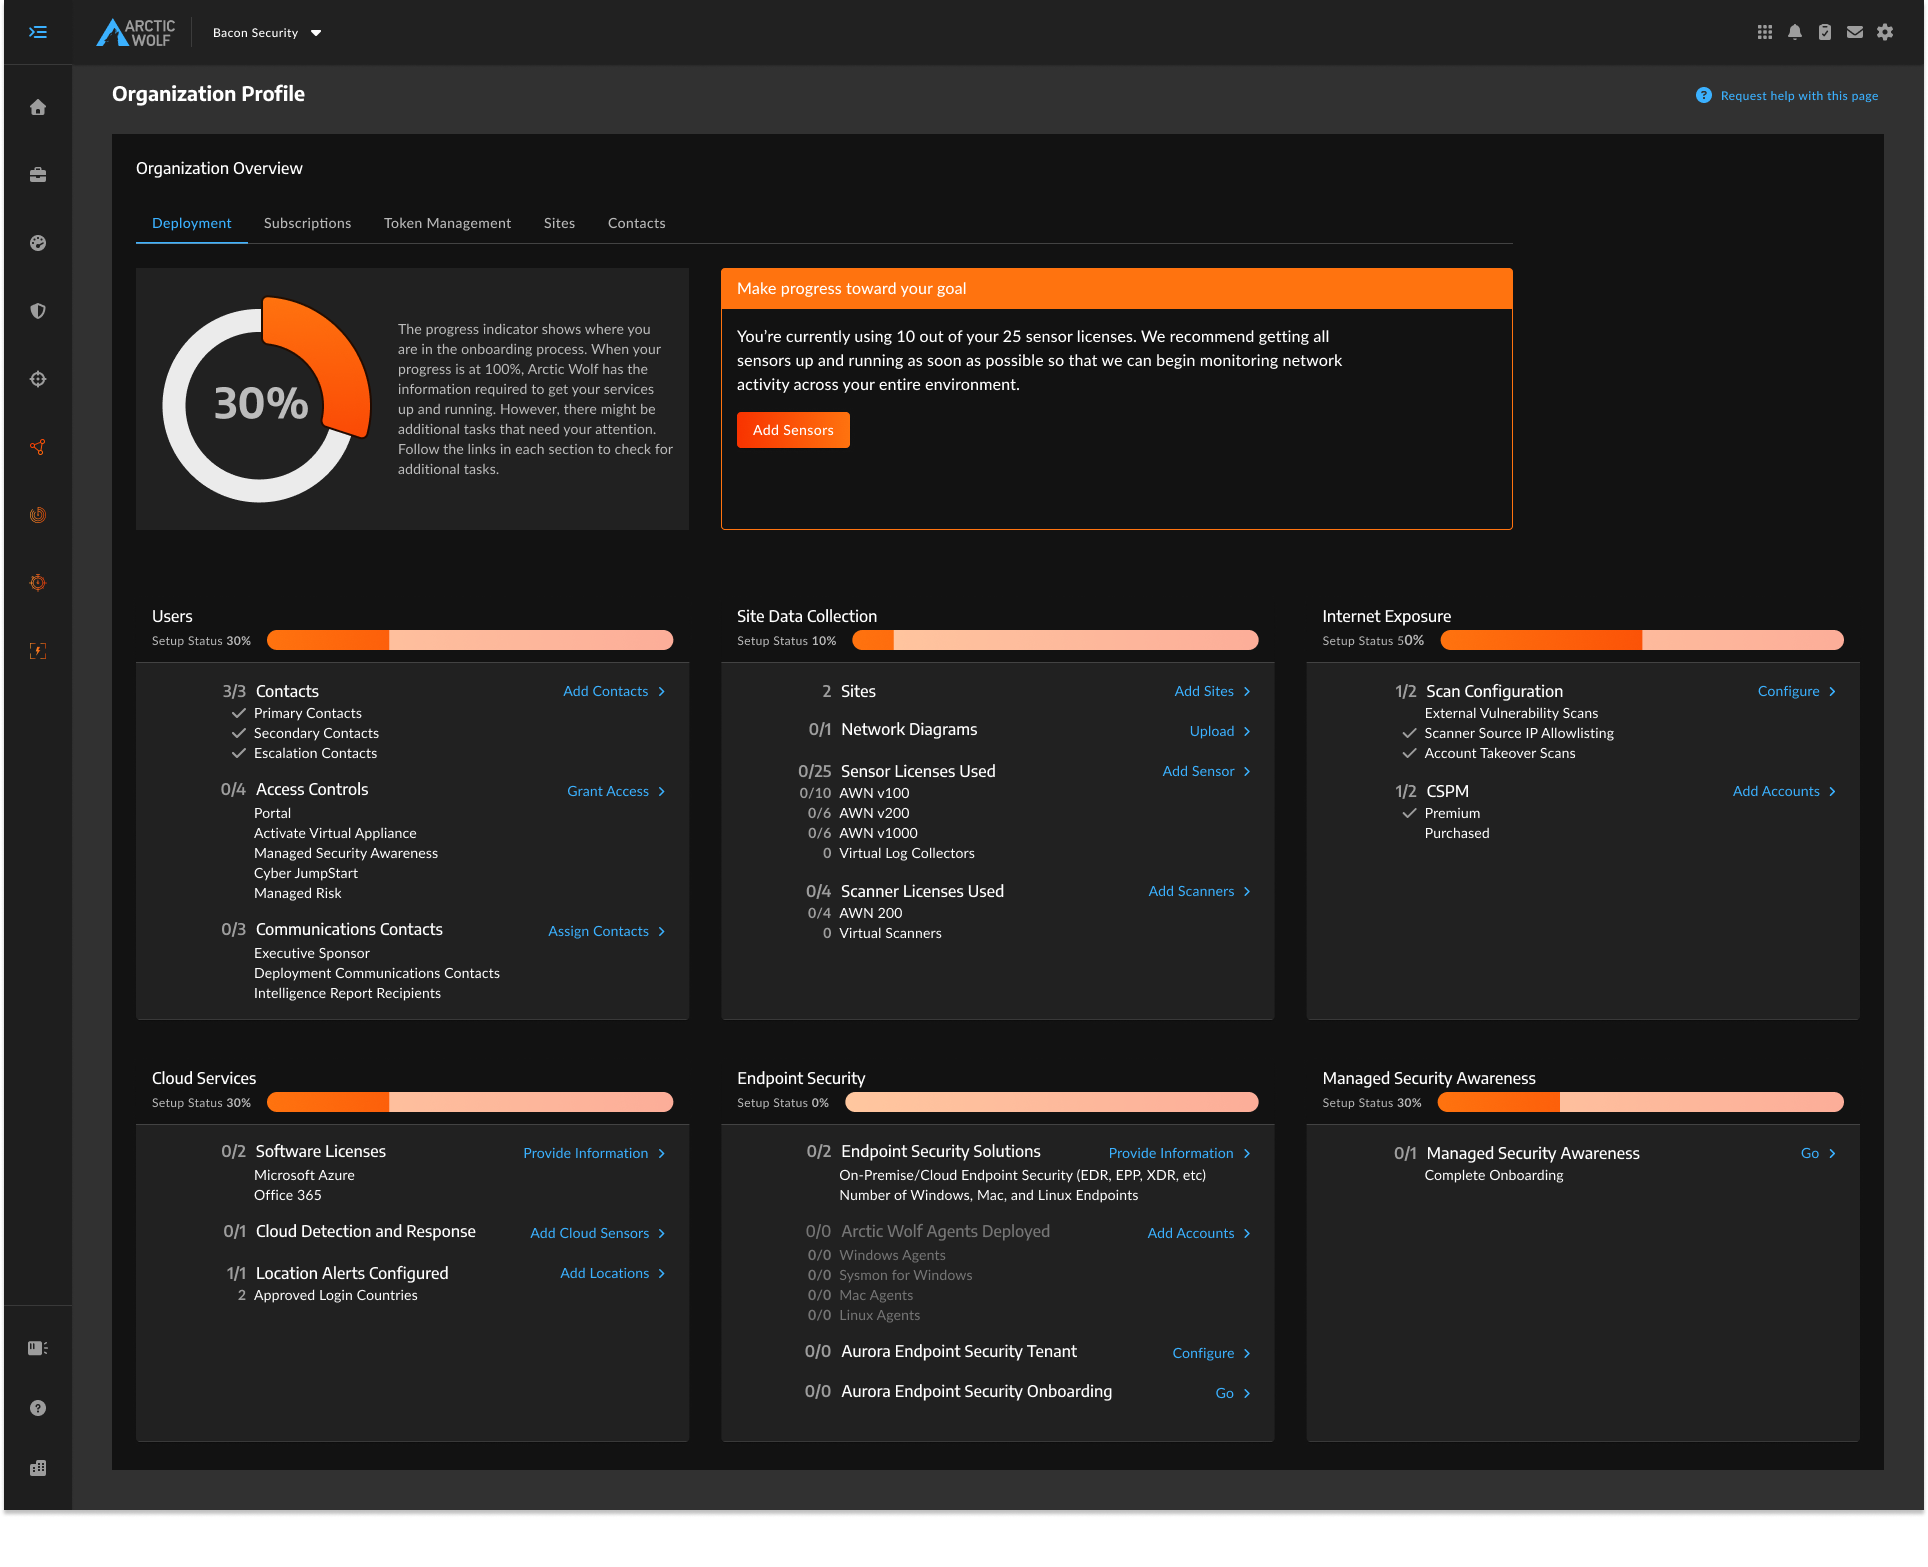Viewport: 1928px width, 1567px height.
Task: Click the Endpoint Security progress bar
Action: click(x=1051, y=1102)
